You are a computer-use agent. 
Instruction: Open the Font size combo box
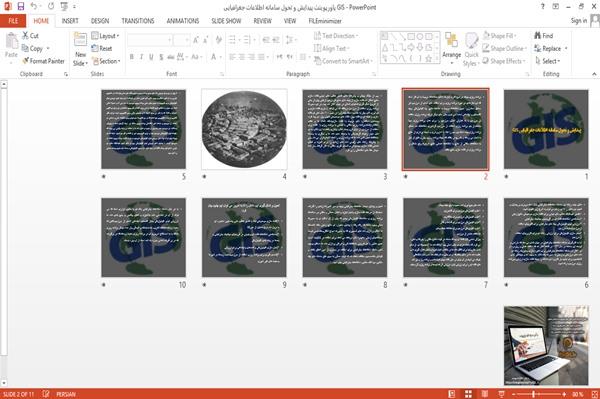(181, 40)
